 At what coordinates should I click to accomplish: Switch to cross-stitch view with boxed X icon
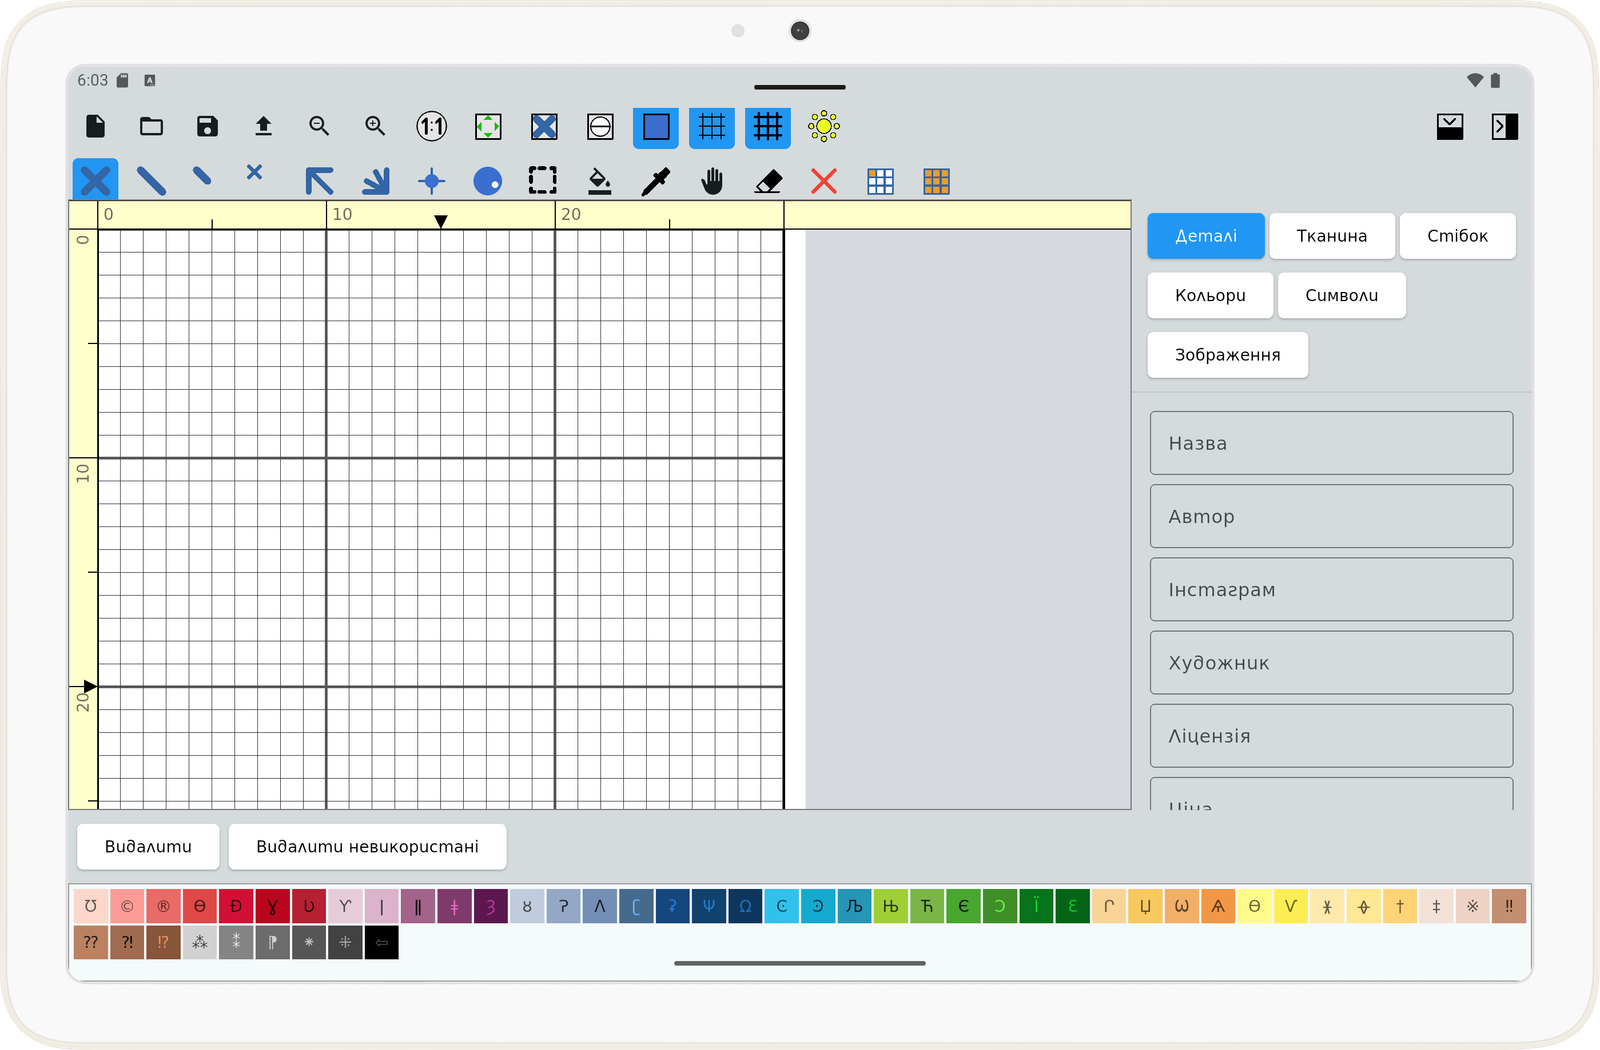544,126
